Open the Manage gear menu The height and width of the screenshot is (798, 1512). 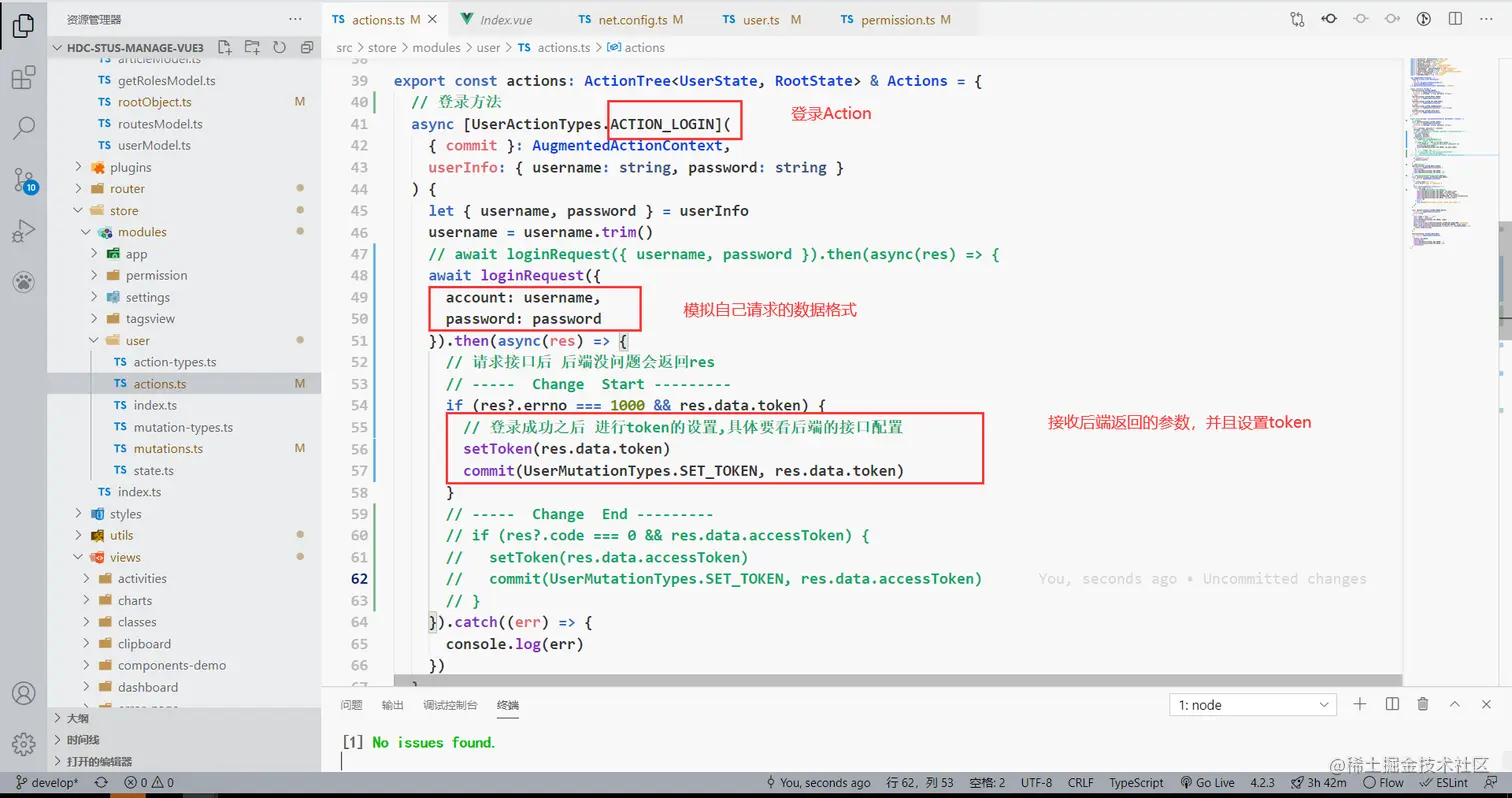(x=23, y=744)
